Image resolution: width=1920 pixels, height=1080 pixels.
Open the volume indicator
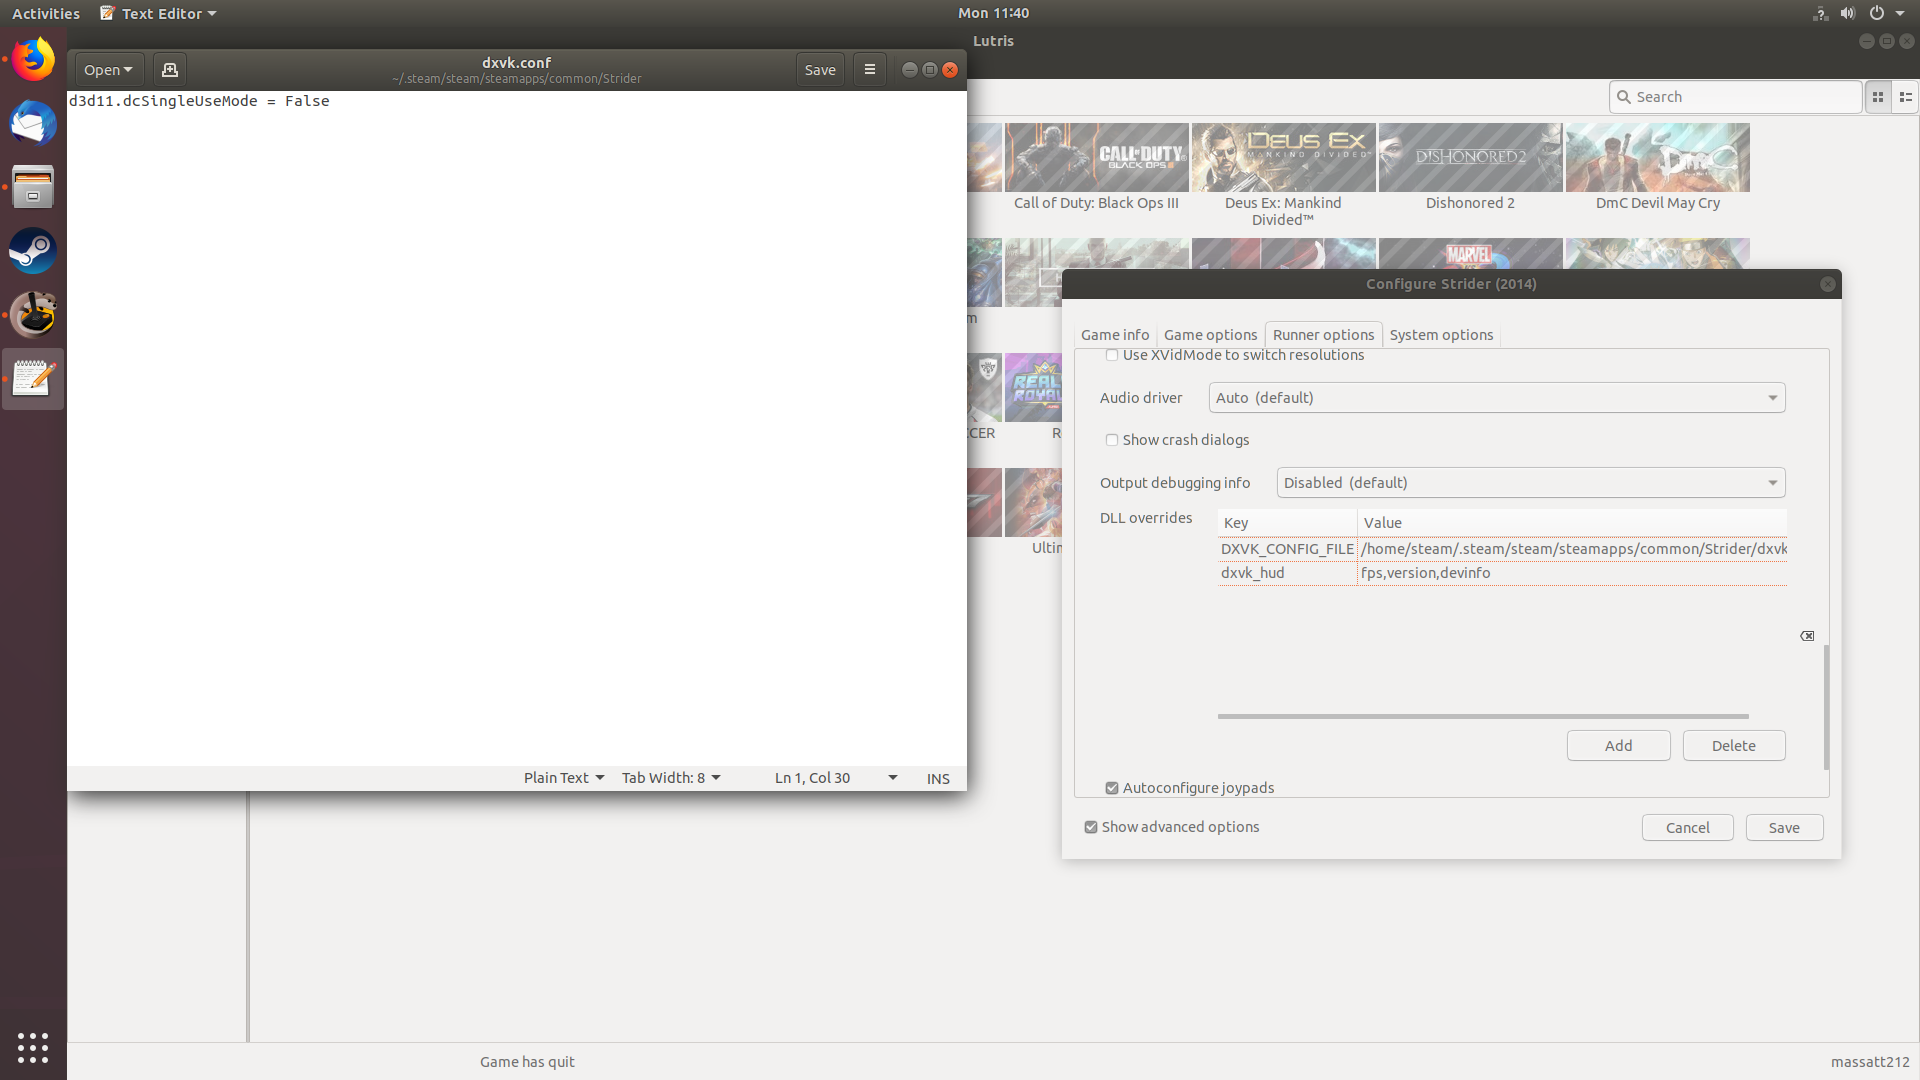pyautogui.click(x=1848, y=13)
